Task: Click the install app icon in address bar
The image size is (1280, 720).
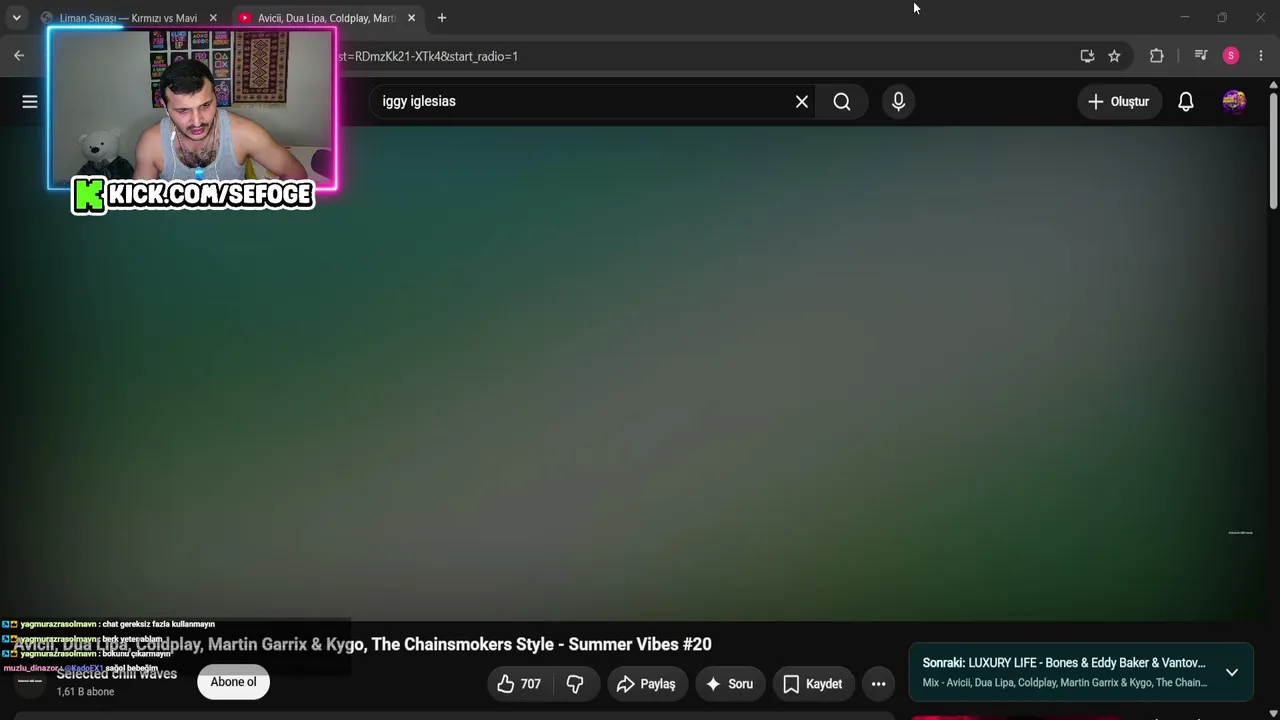Action: pyautogui.click(x=1087, y=56)
